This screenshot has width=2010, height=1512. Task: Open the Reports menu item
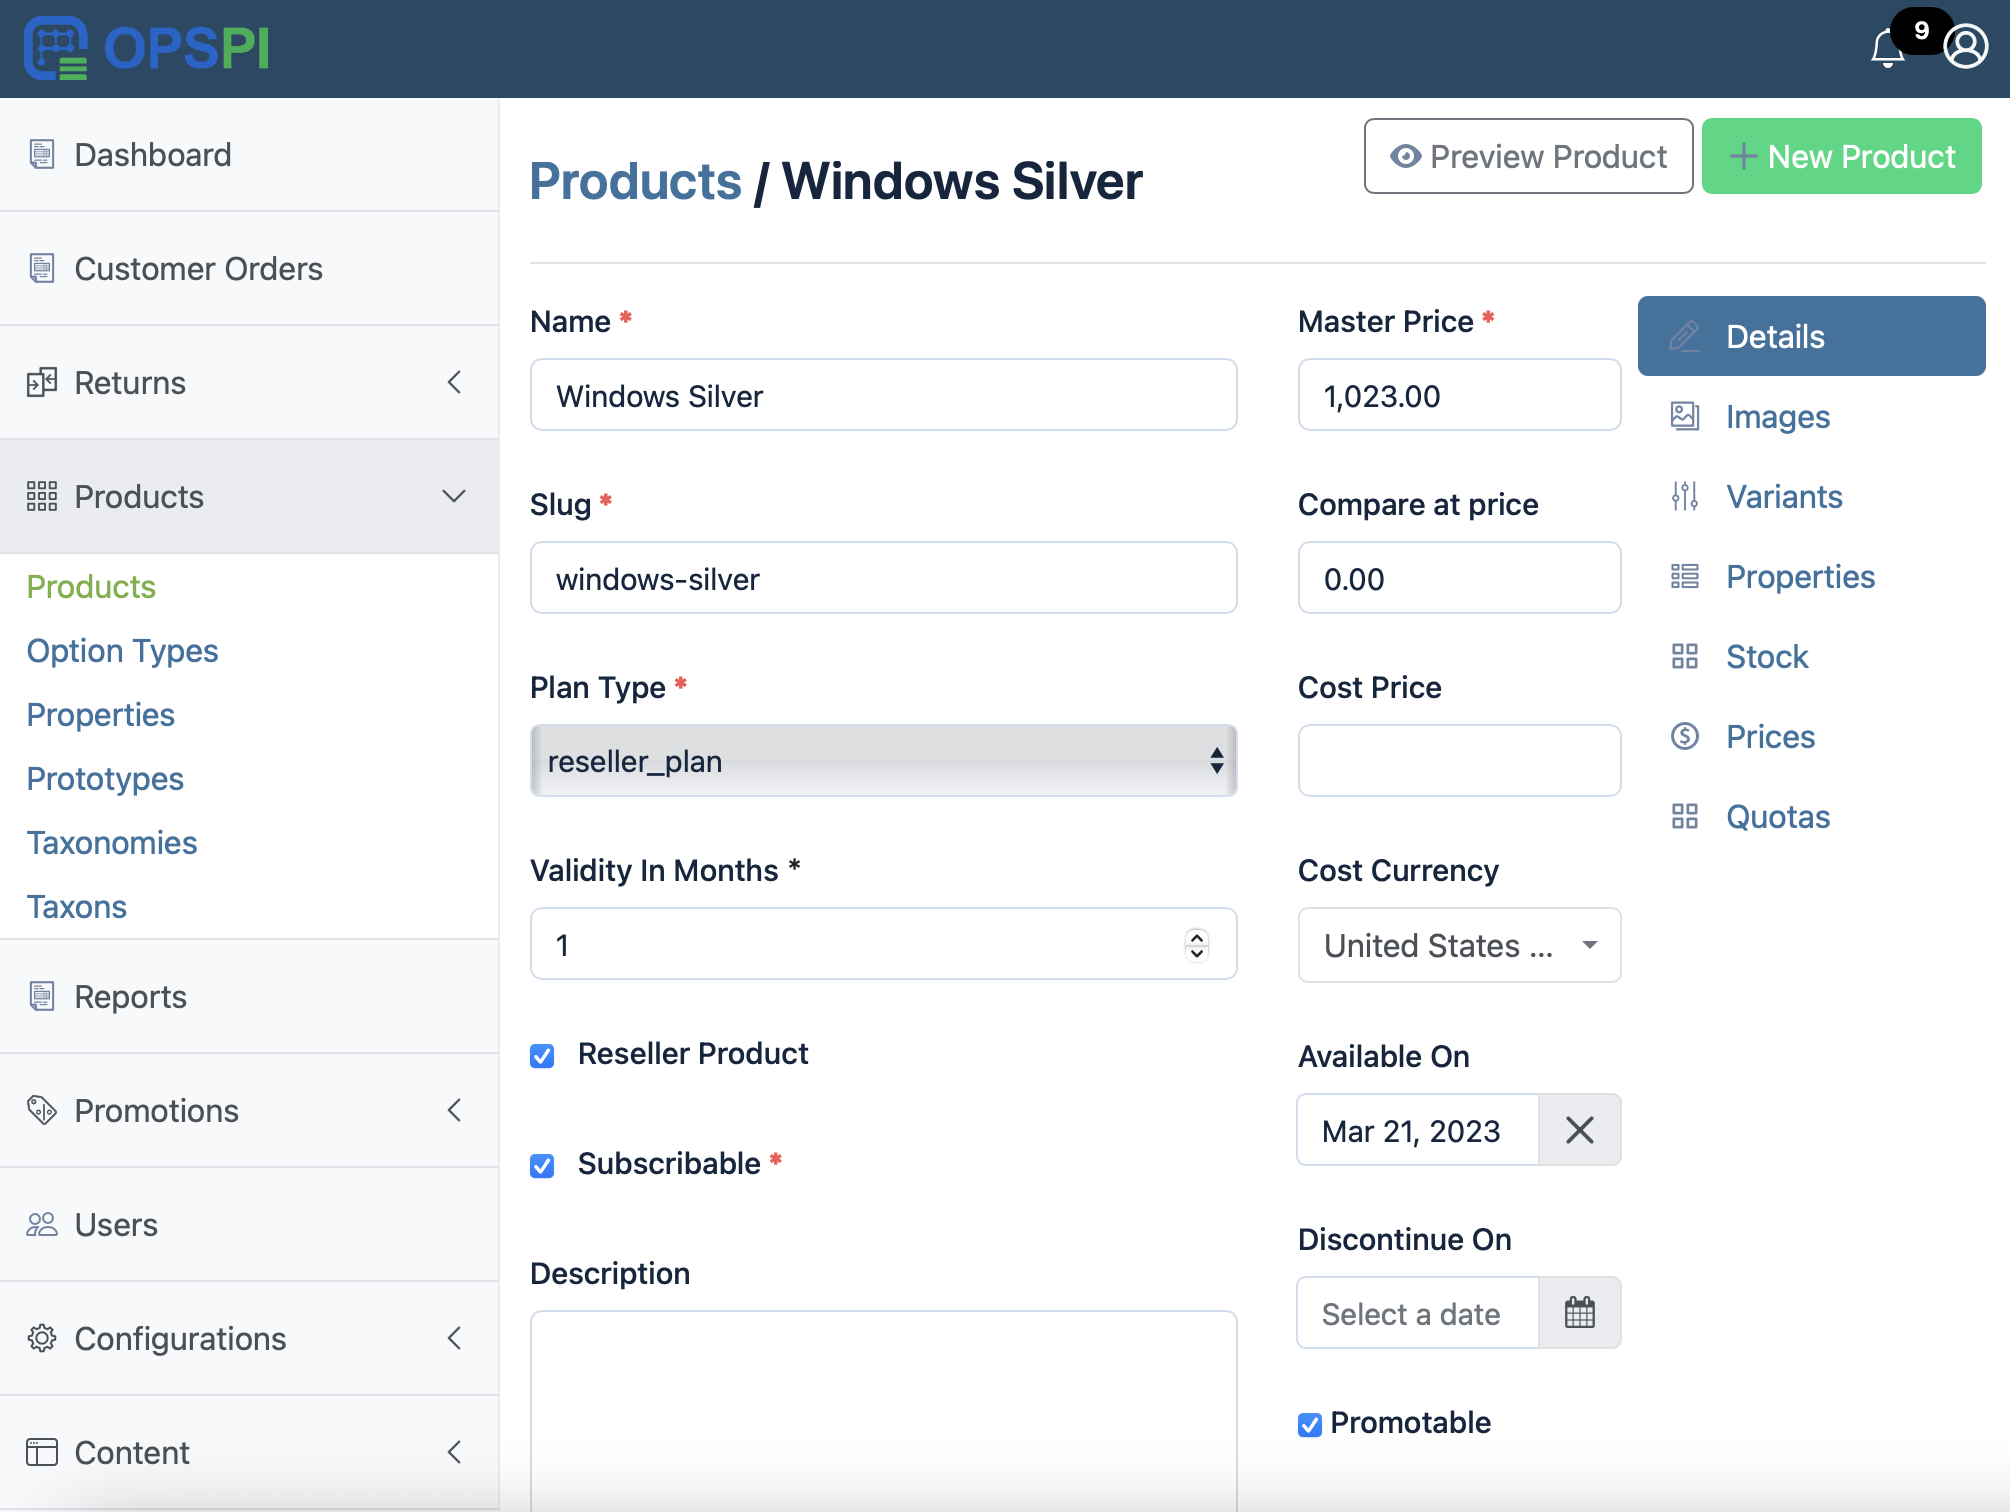[x=249, y=997]
